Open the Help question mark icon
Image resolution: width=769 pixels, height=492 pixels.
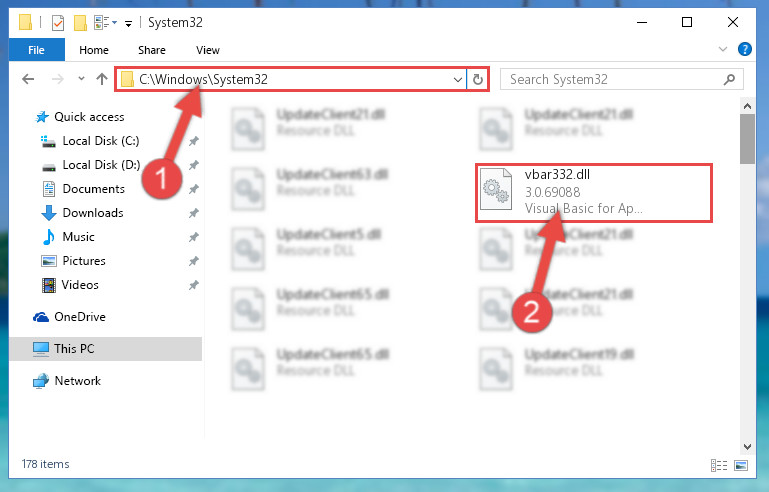click(x=744, y=50)
